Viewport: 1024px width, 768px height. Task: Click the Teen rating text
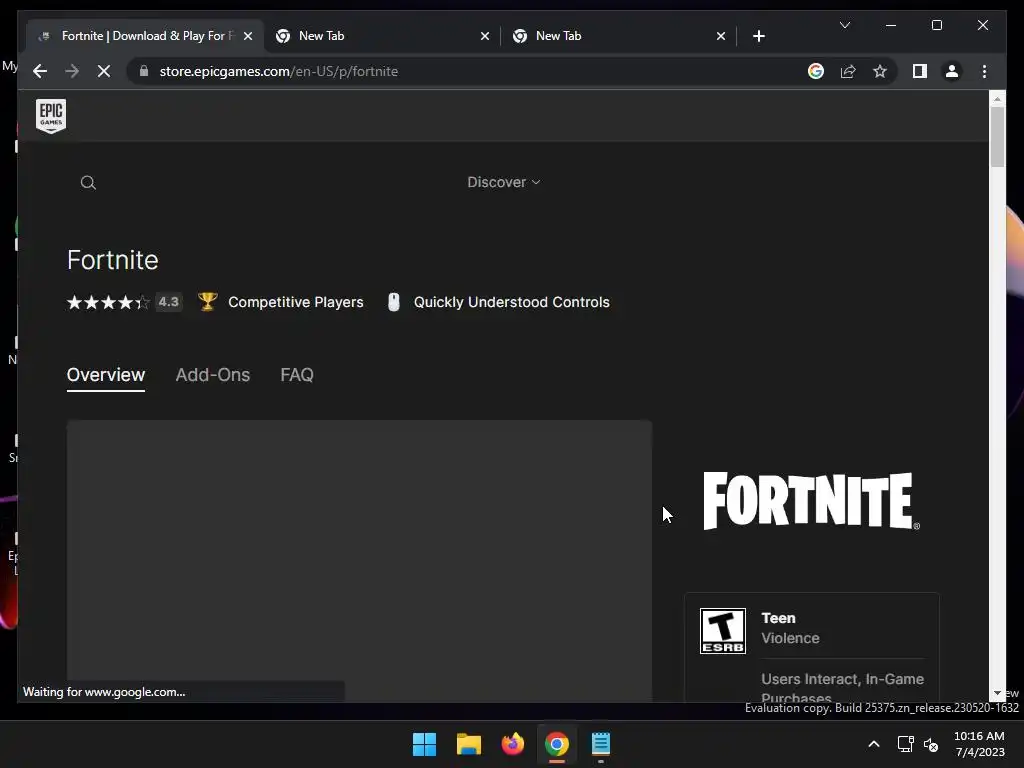point(778,618)
